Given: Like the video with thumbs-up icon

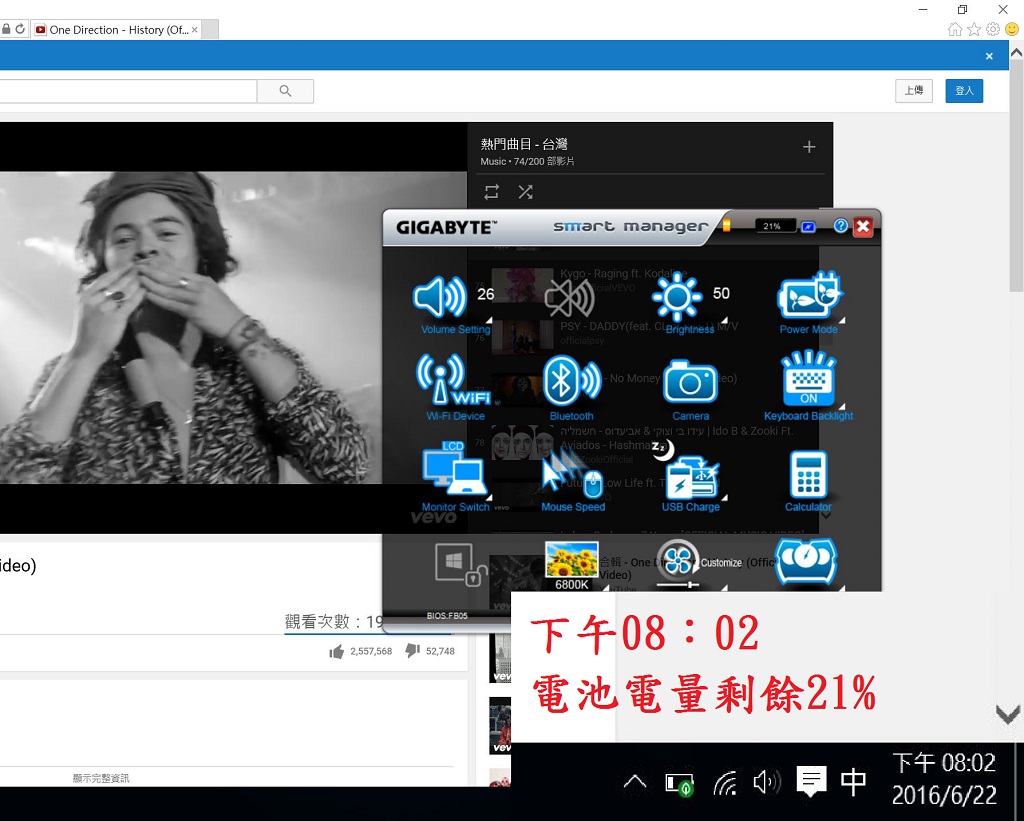Looking at the screenshot, I should click(336, 651).
